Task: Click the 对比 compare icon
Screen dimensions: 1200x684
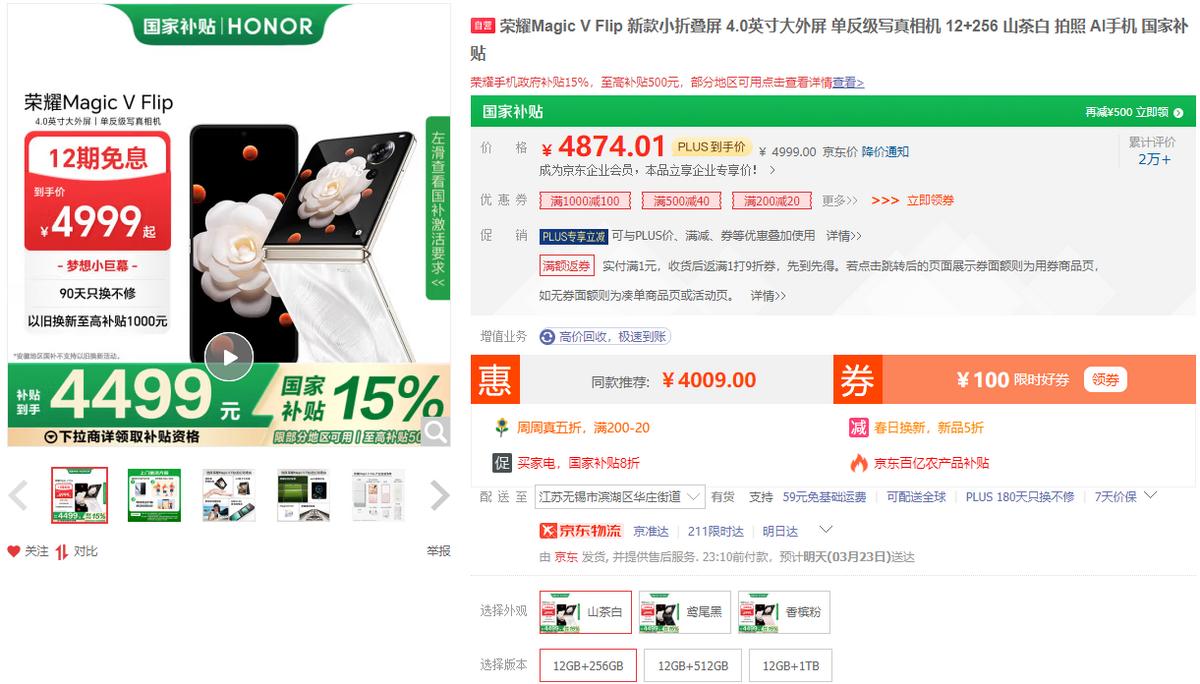Action: [x=62, y=551]
